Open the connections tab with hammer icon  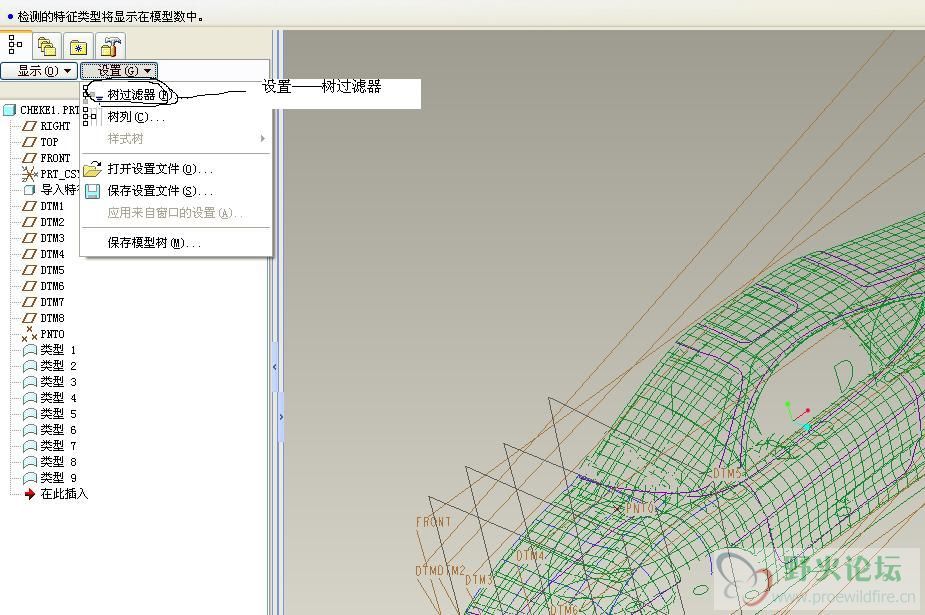[110, 46]
